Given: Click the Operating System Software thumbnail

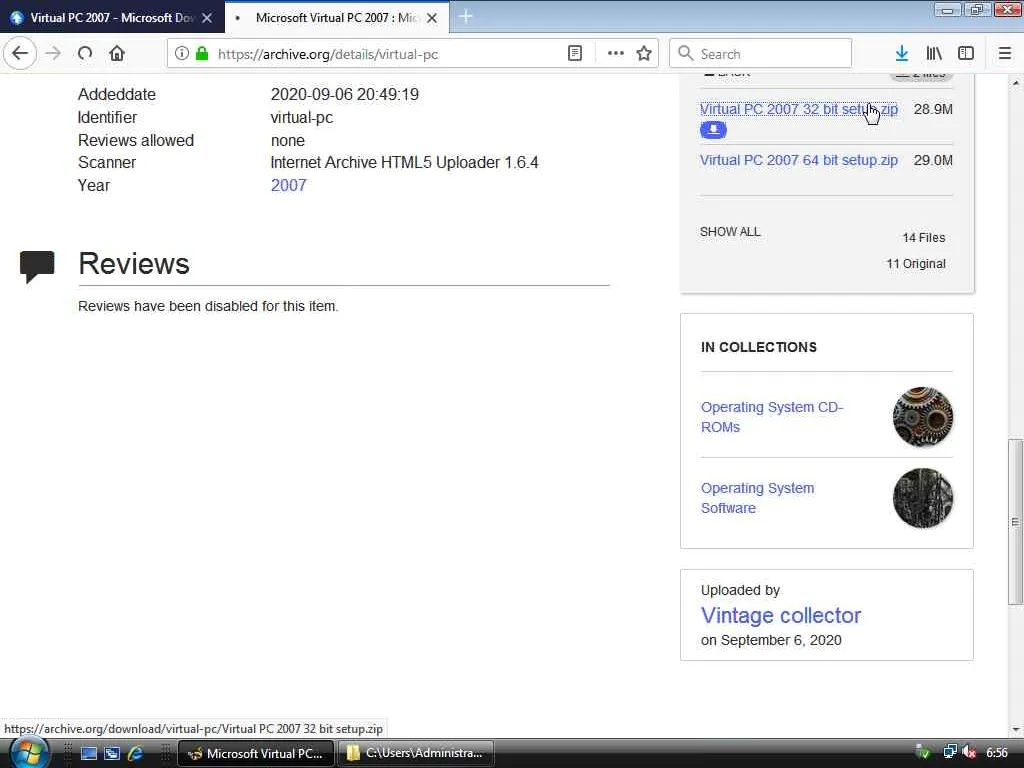Looking at the screenshot, I should tap(923, 498).
